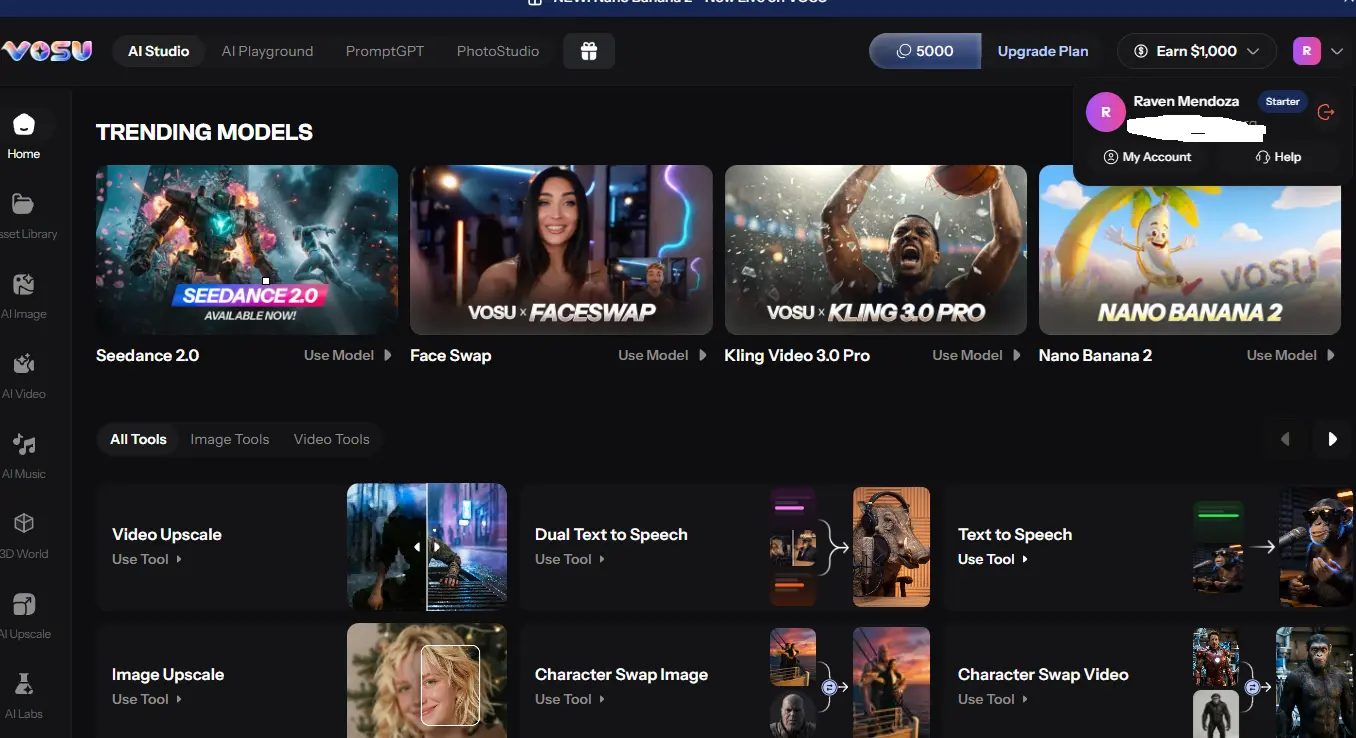Image resolution: width=1356 pixels, height=738 pixels.
Task: Click the Video Upscale tool title
Action: click(167, 534)
